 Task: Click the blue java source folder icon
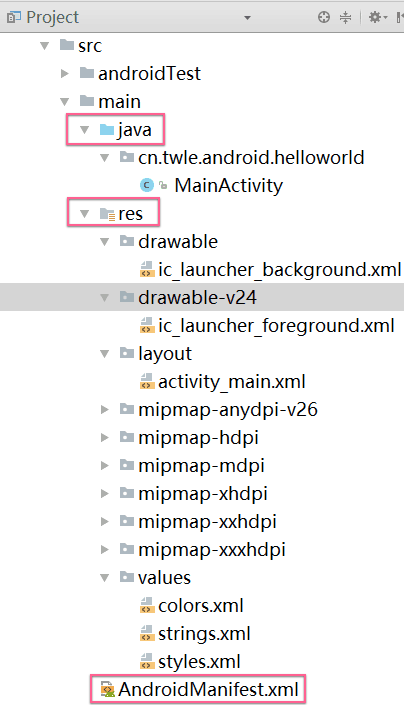(x=107, y=130)
